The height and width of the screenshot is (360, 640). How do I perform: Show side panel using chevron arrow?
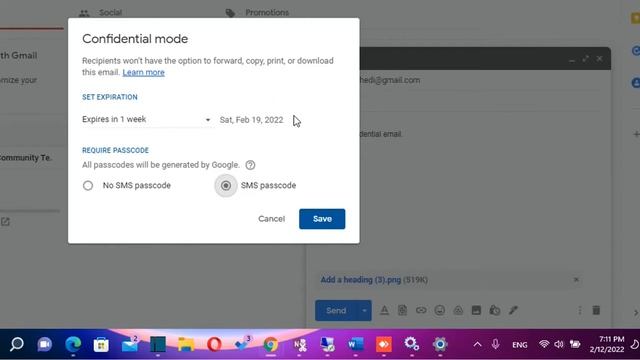636,313
